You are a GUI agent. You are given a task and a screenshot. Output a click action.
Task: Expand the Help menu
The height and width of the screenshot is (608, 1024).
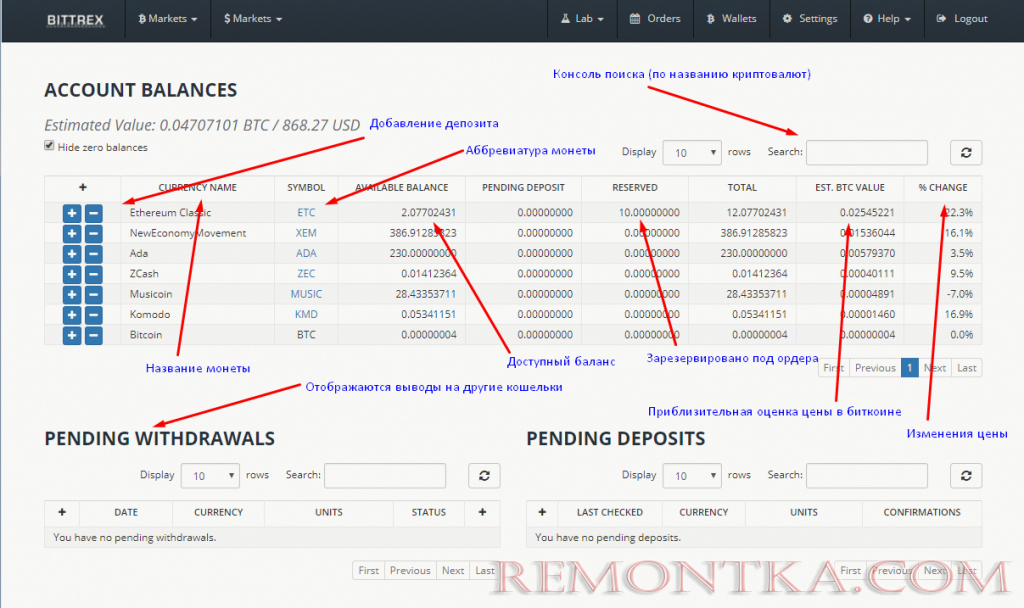click(x=887, y=19)
